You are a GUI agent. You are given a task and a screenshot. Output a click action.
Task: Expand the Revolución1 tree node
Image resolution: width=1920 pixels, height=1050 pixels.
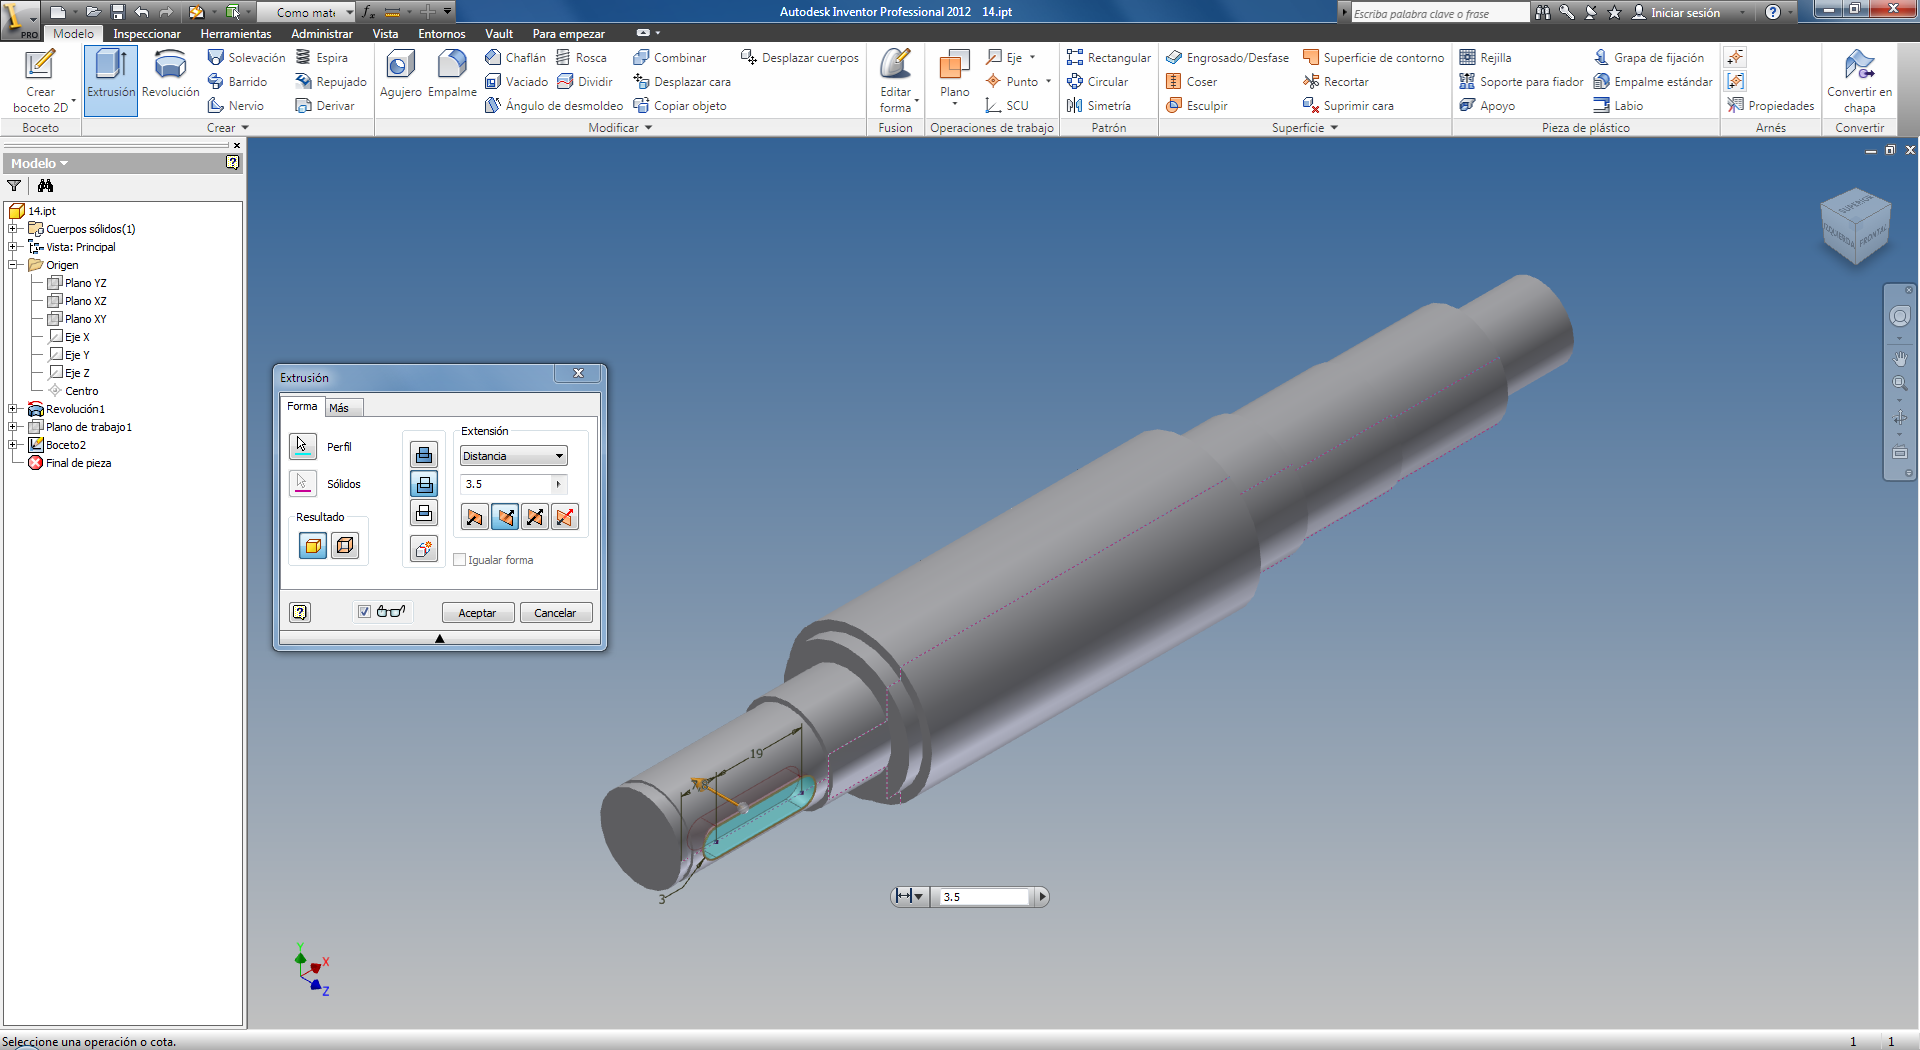(13, 409)
